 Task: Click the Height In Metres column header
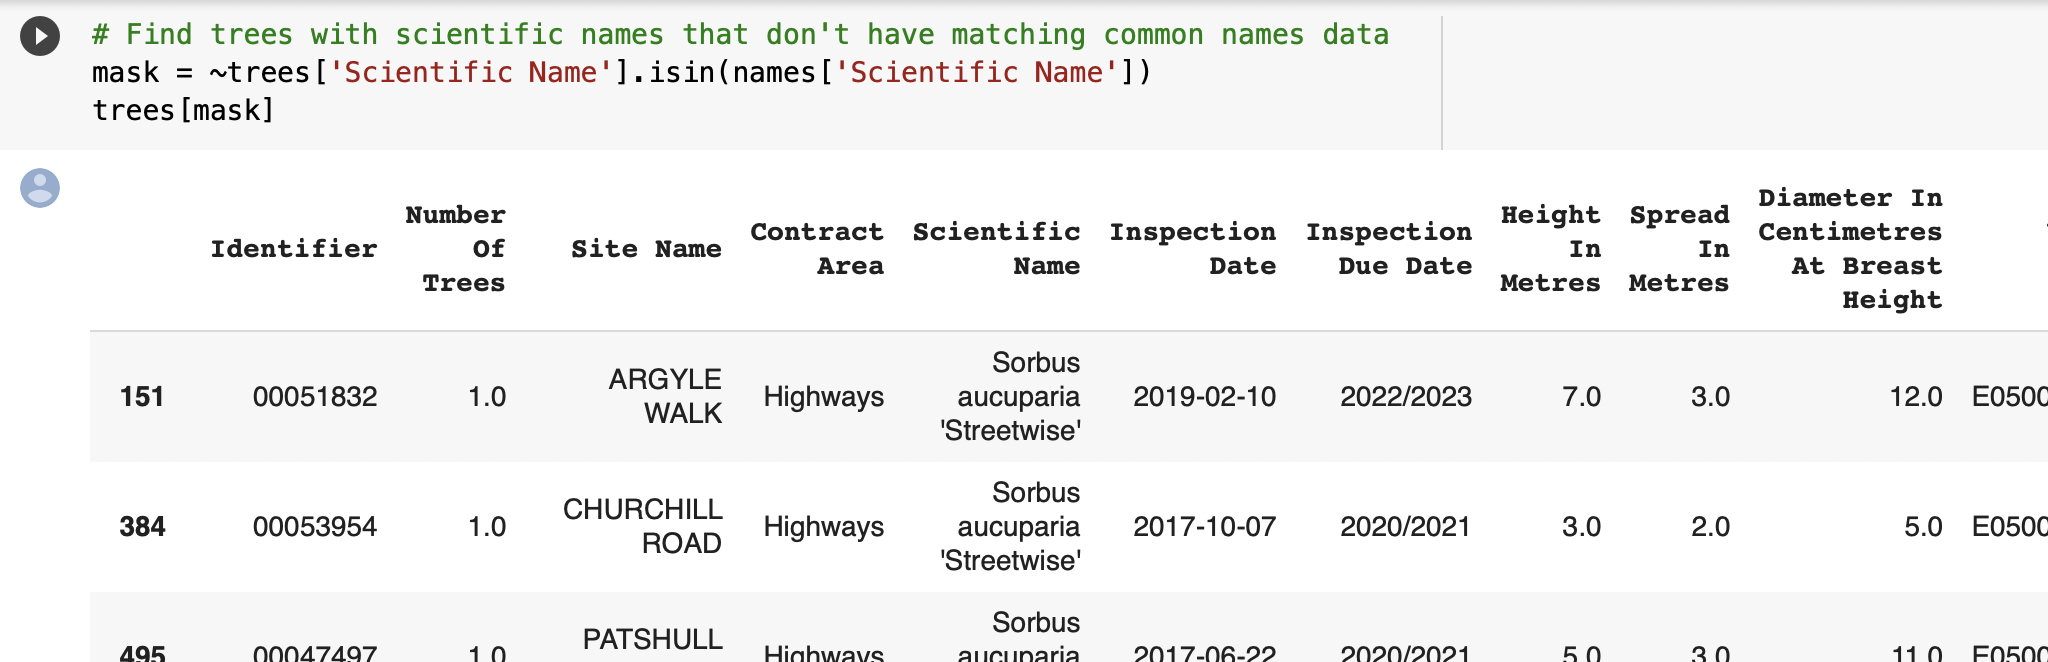click(x=1550, y=249)
